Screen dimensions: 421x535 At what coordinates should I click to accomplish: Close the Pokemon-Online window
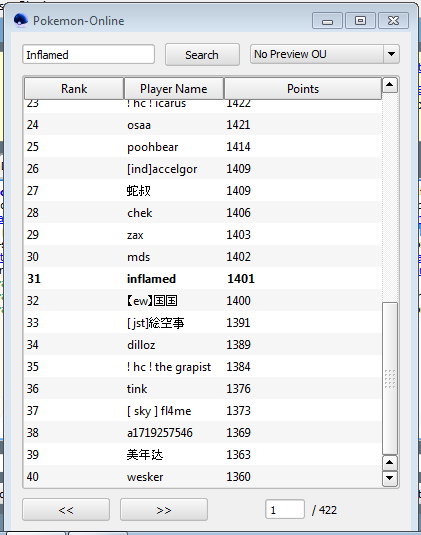coord(393,21)
